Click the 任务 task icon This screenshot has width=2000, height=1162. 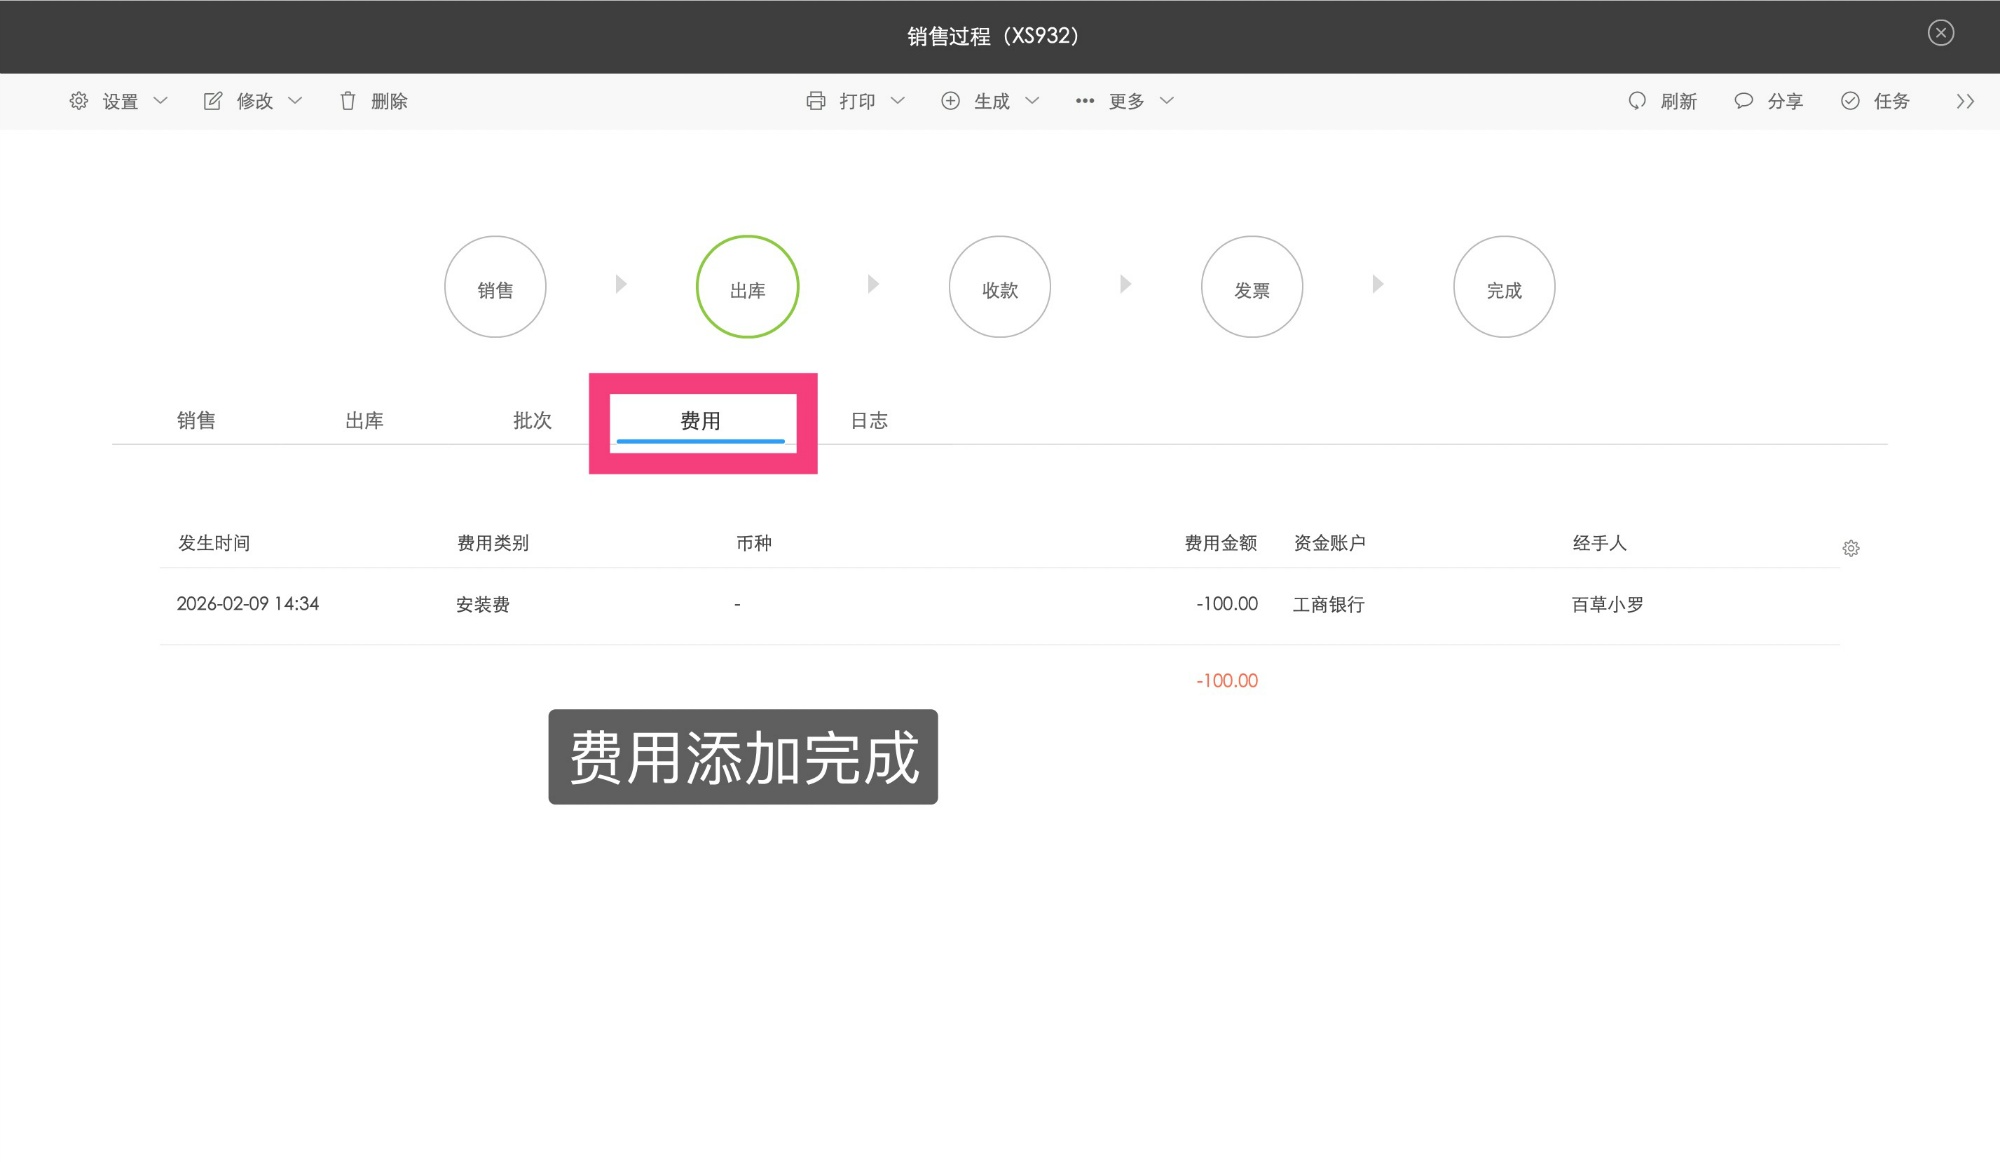pyautogui.click(x=1850, y=100)
